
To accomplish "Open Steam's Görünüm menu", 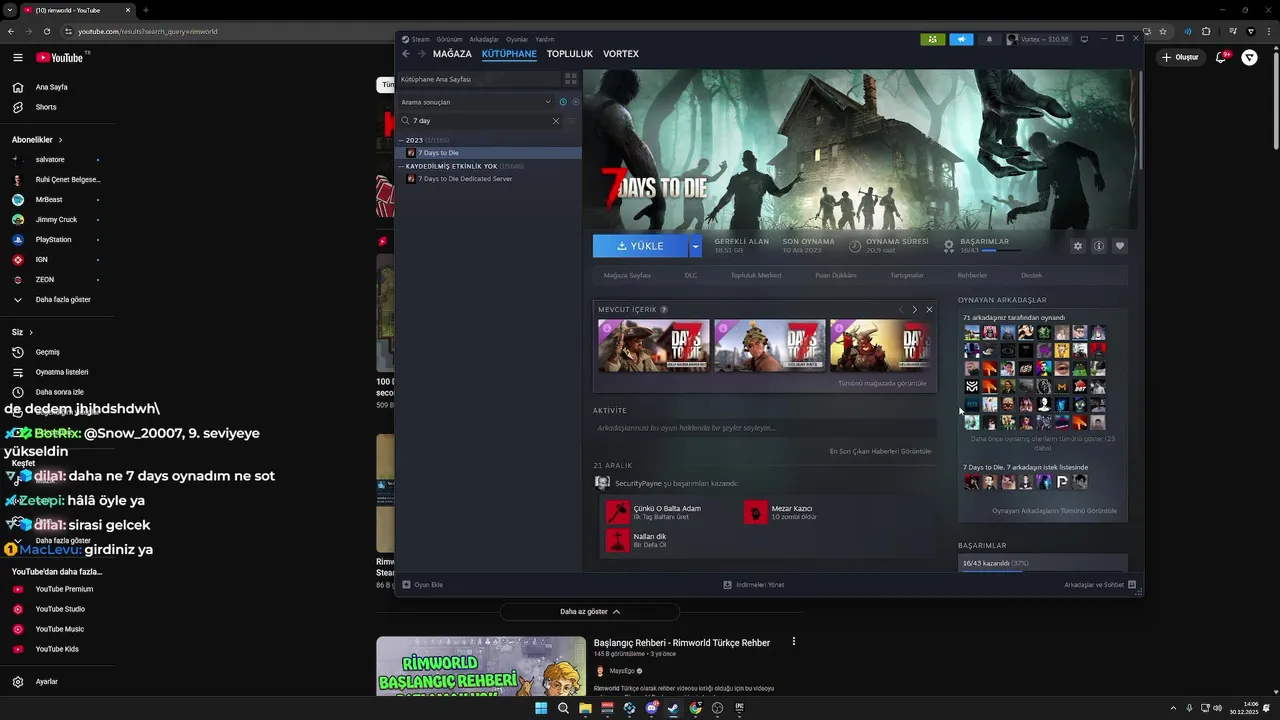I will pyautogui.click(x=450, y=39).
